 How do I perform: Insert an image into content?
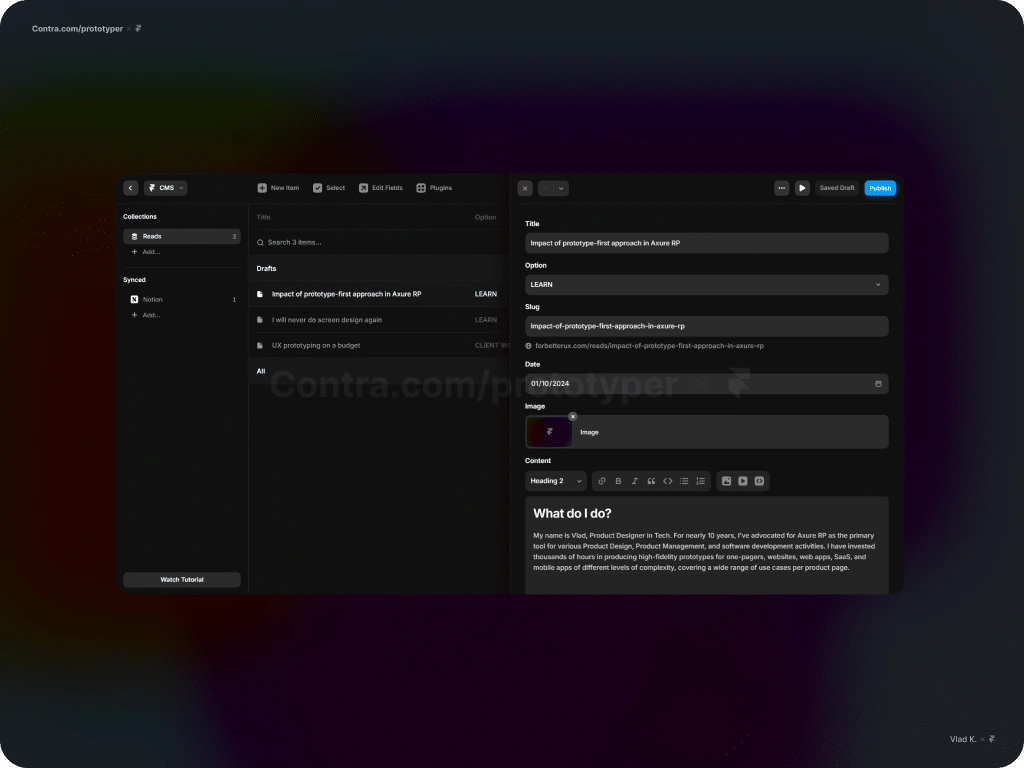726,481
